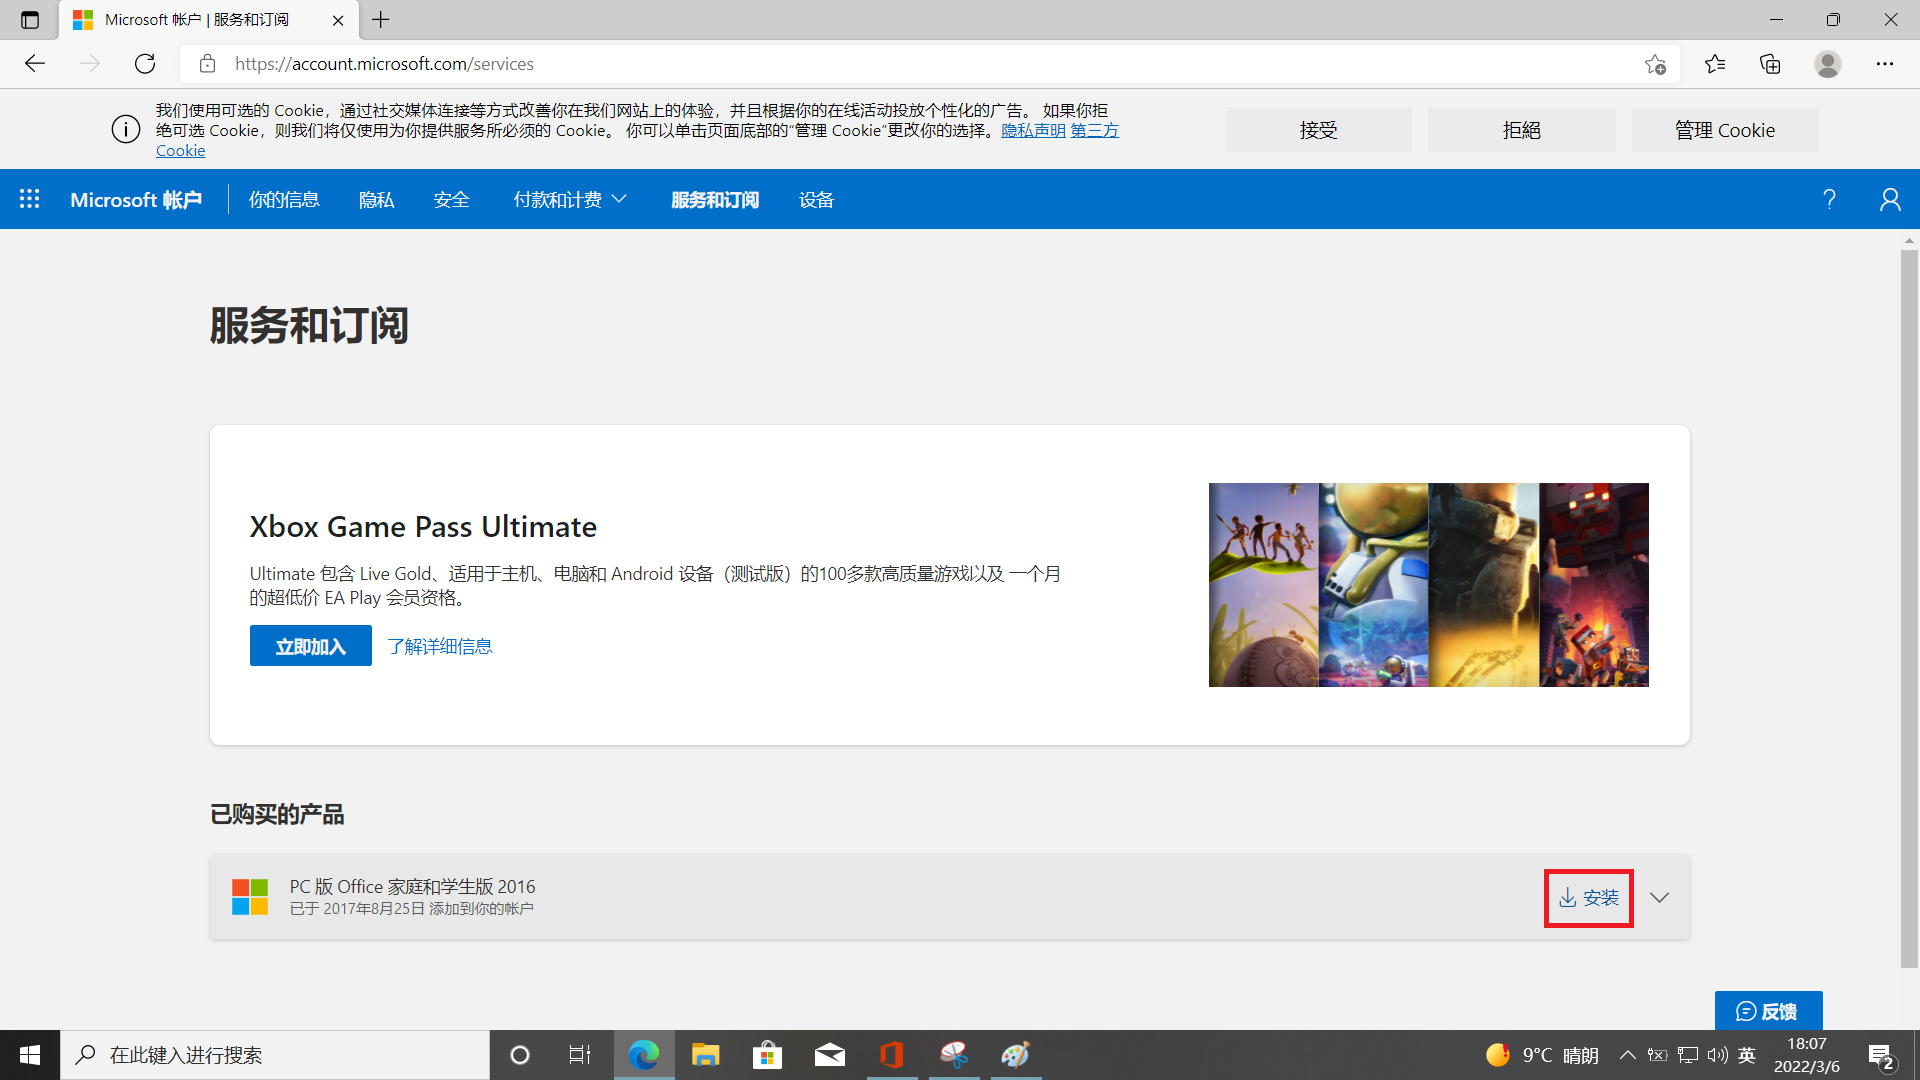Click the page vertical scrollbar
The image size is (1920, 1080).
(x=1909, y=608)
